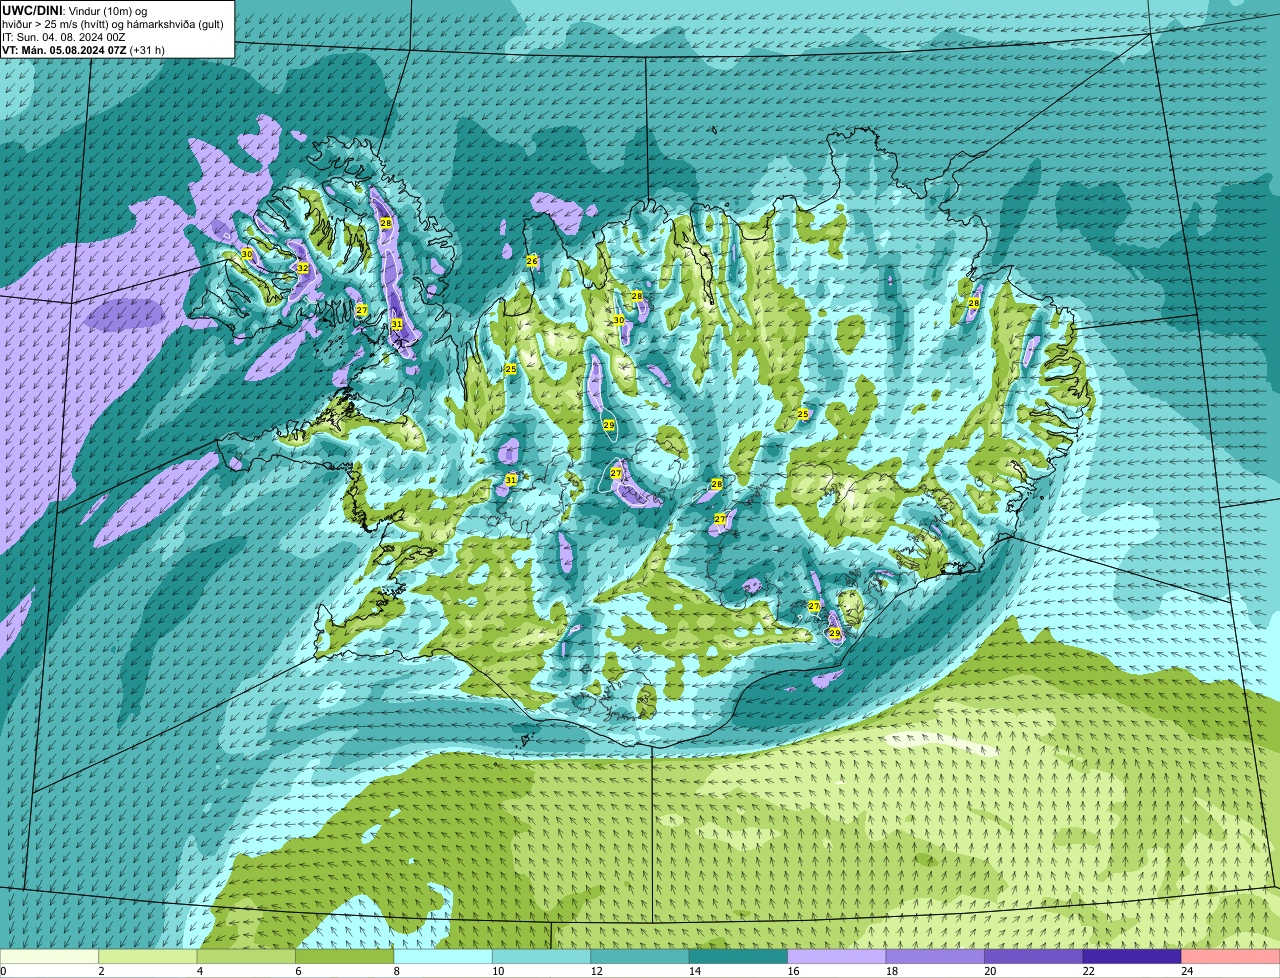Click the legend scale number '24'

(1186, 971)
